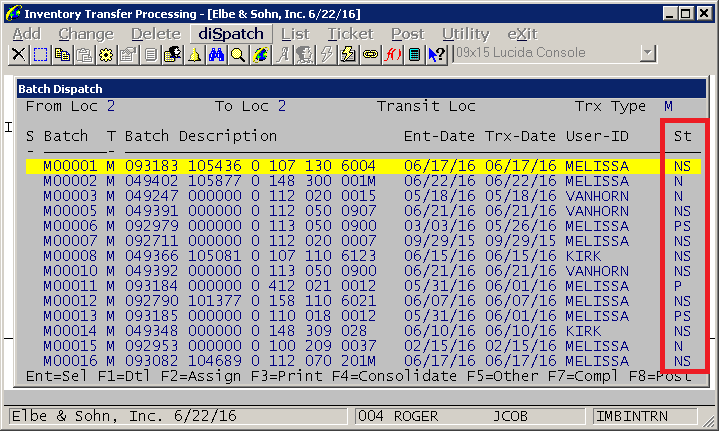
Task: Click the X cancel icon in toolbar
Action: (x=18, y=54)
